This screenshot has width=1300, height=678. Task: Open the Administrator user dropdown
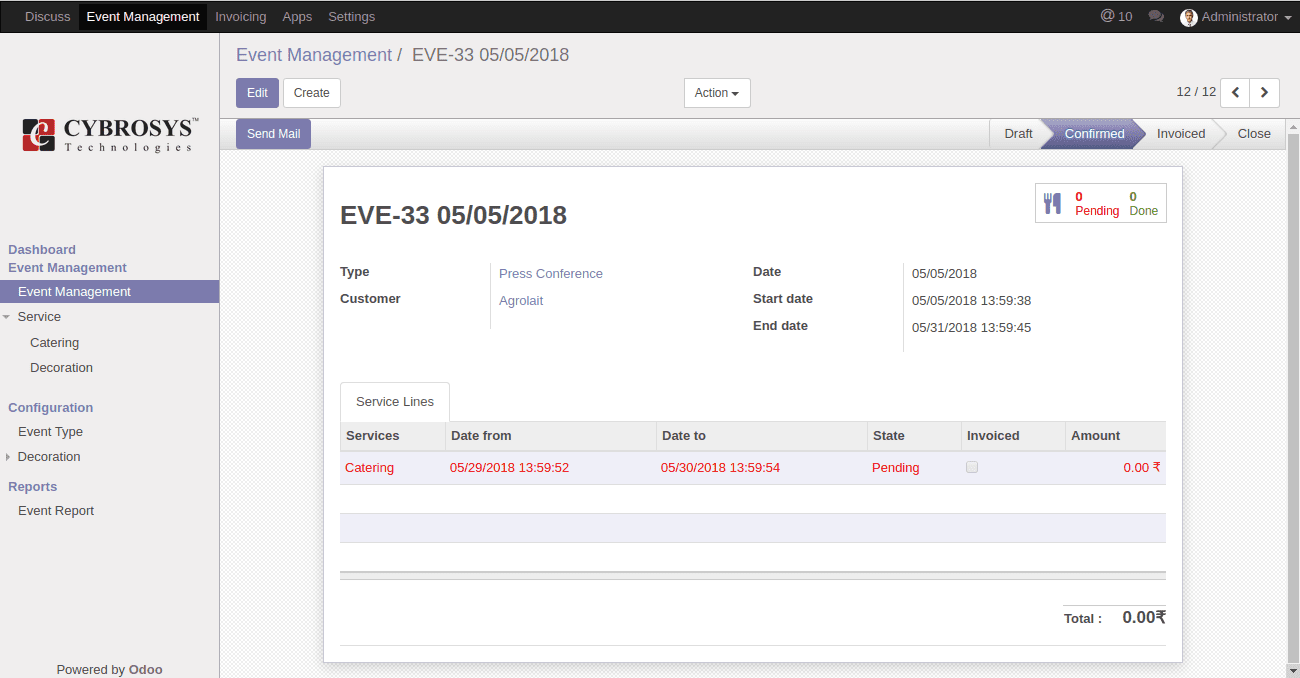click(x=1236, y=17)
